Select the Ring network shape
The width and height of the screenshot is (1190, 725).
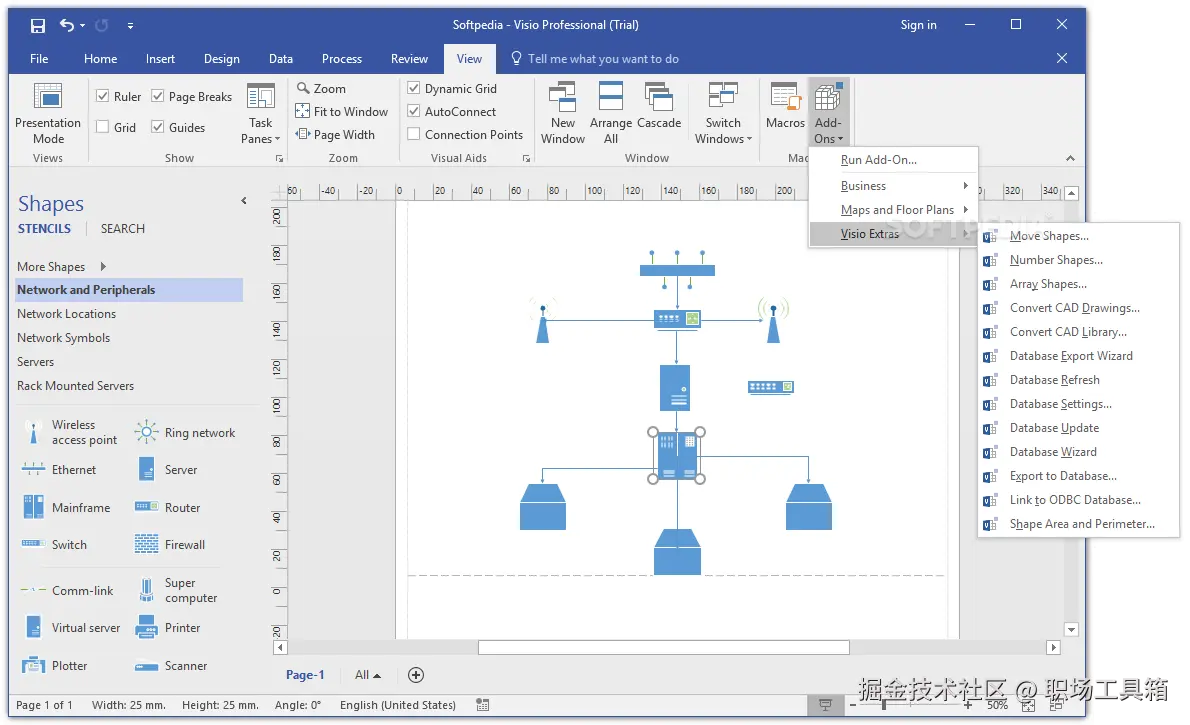tap(185, 433)
